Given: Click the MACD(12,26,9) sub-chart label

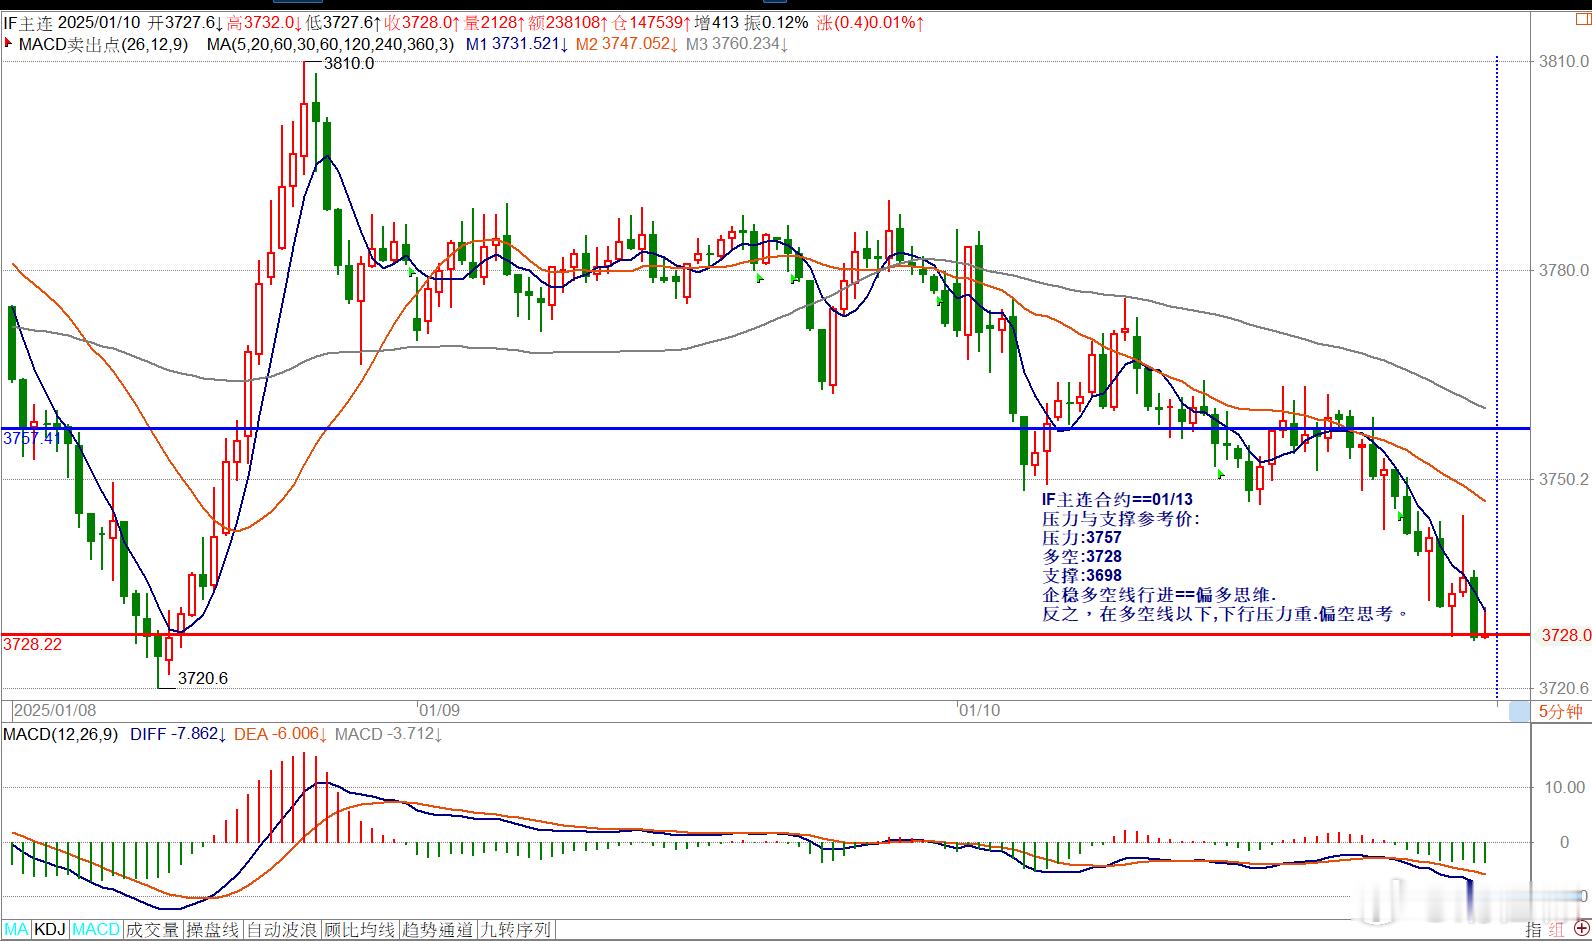Looking at the screenshot, I should [x=60, y=734].
